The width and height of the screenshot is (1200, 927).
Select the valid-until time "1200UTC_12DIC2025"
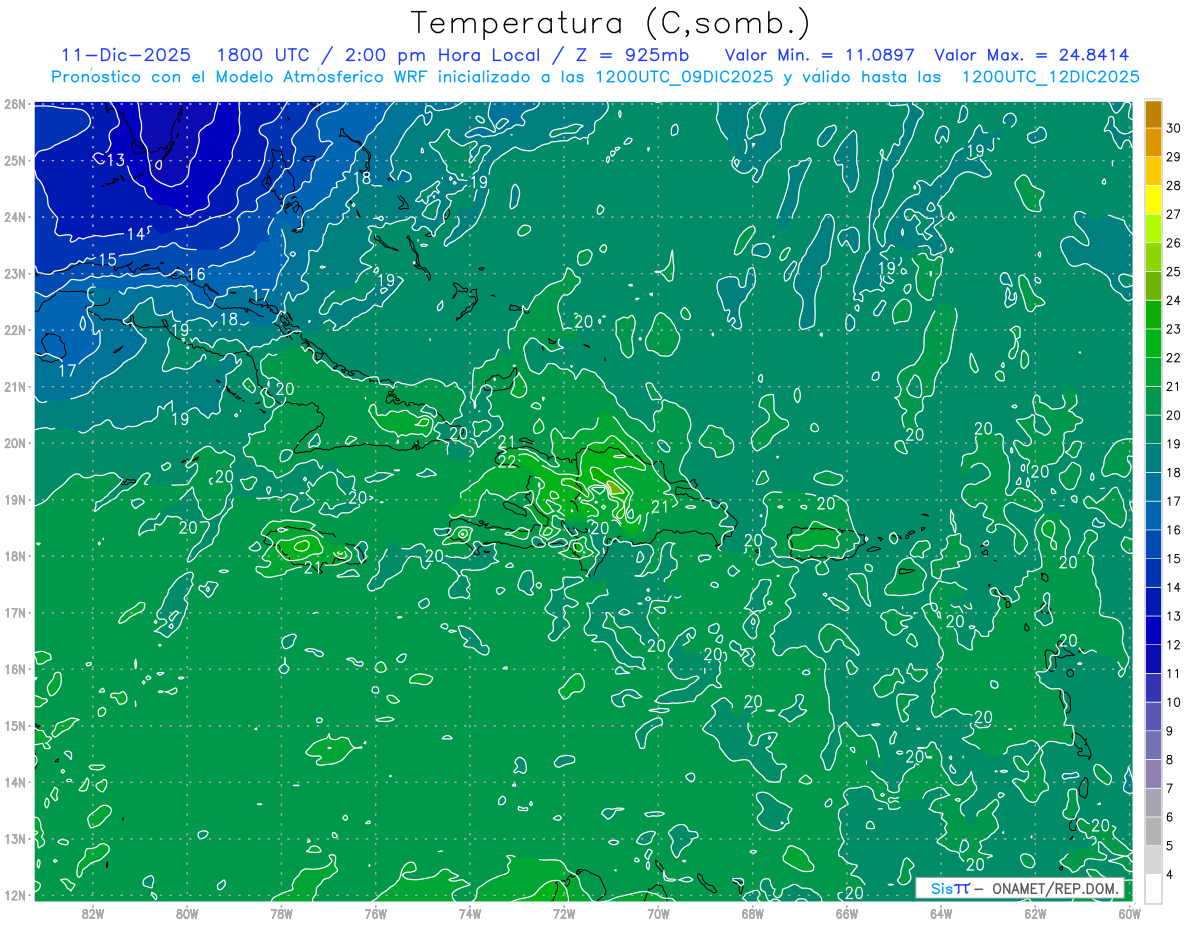click(x=1050, y=77)
